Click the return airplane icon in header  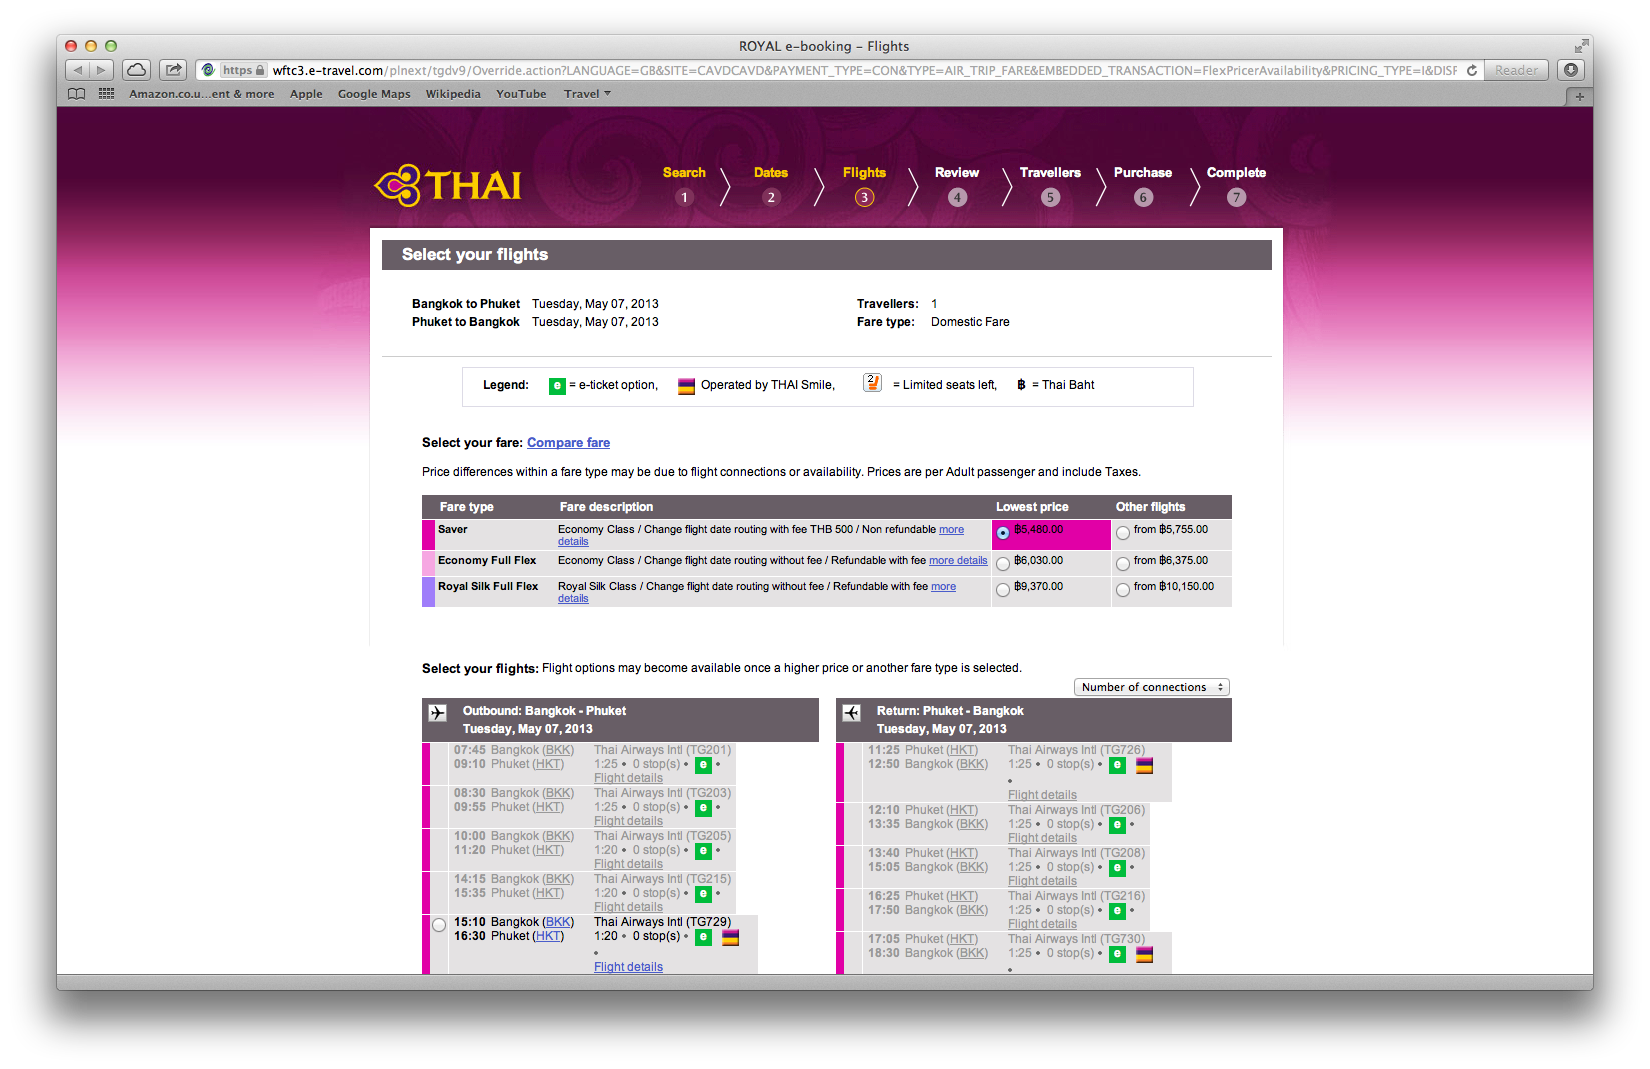(x=851, y=713)
